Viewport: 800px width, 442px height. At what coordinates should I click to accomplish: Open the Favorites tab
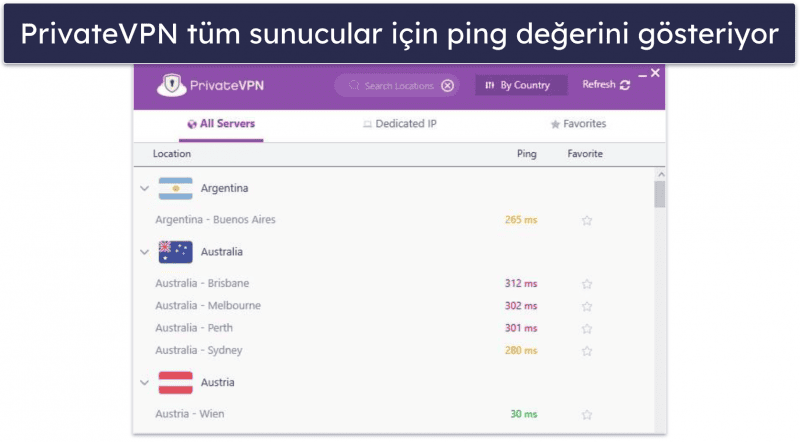tap(579, 124)
